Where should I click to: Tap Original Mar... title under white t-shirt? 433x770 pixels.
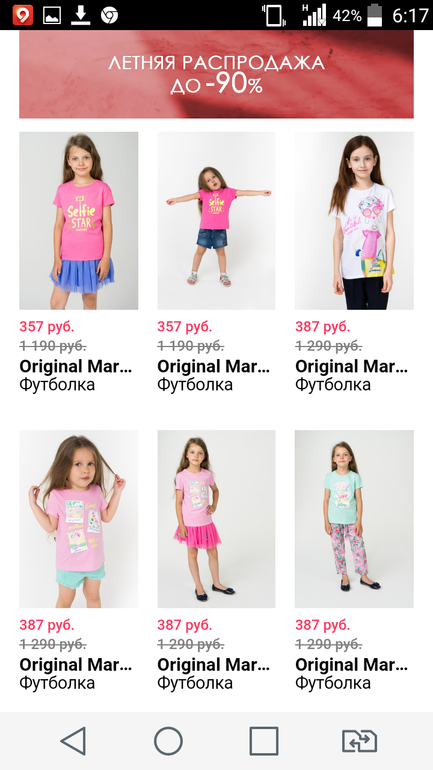click(352, 366)
